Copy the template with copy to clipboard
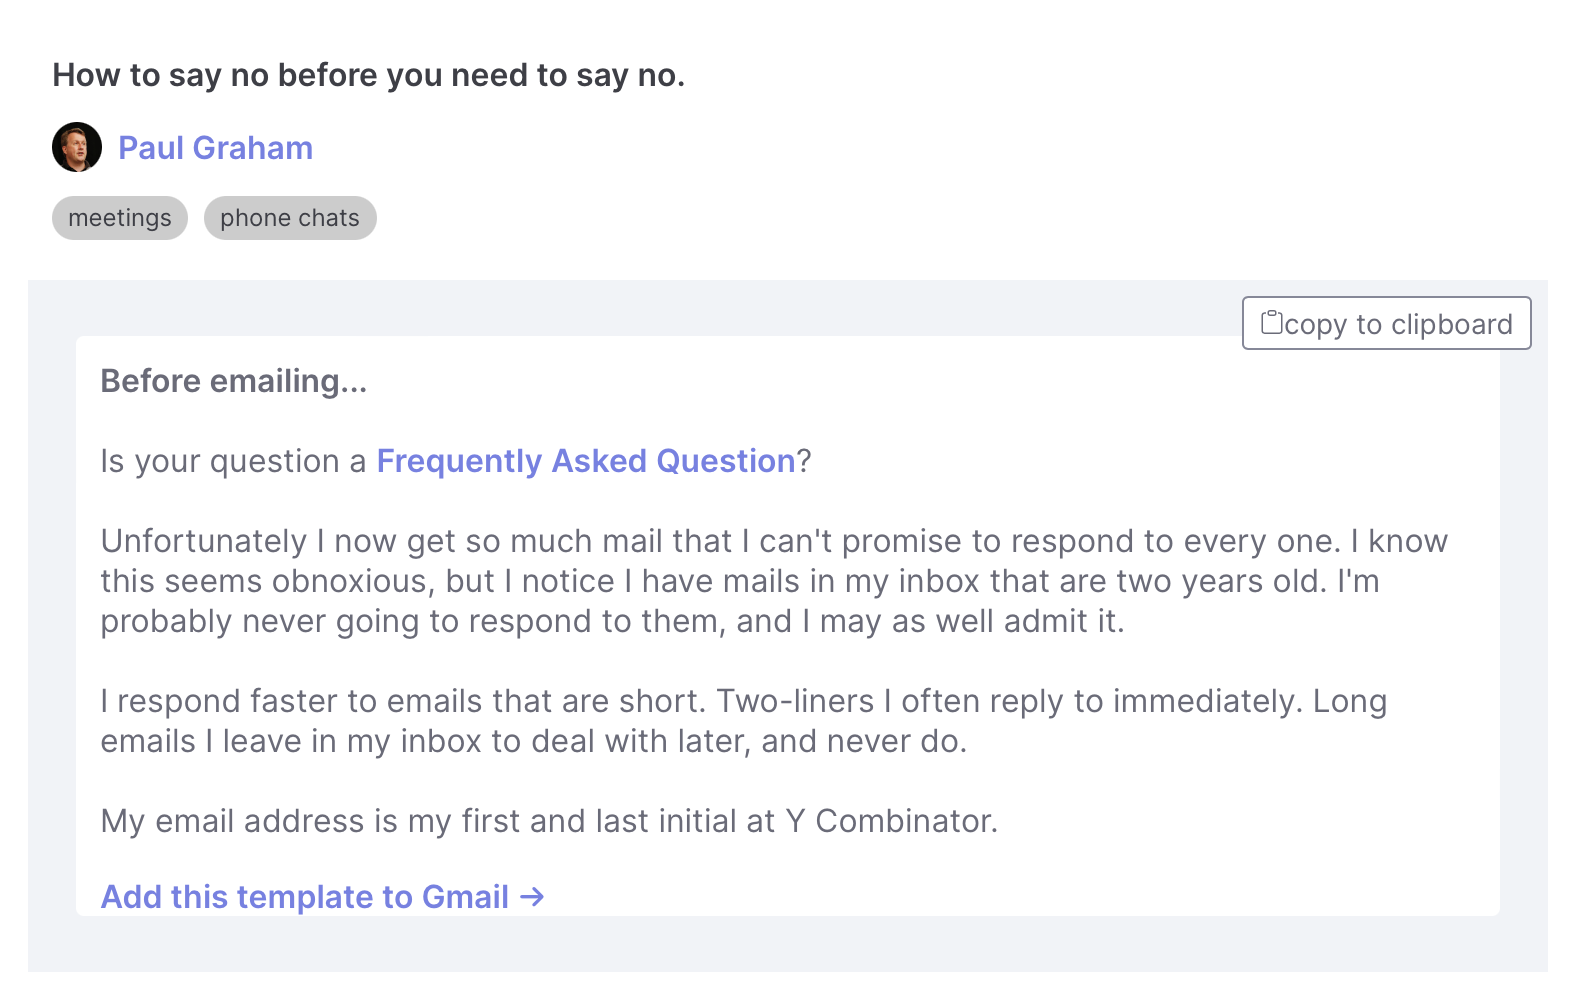Screen dimensions: 1578x990 pos(1386,323)
